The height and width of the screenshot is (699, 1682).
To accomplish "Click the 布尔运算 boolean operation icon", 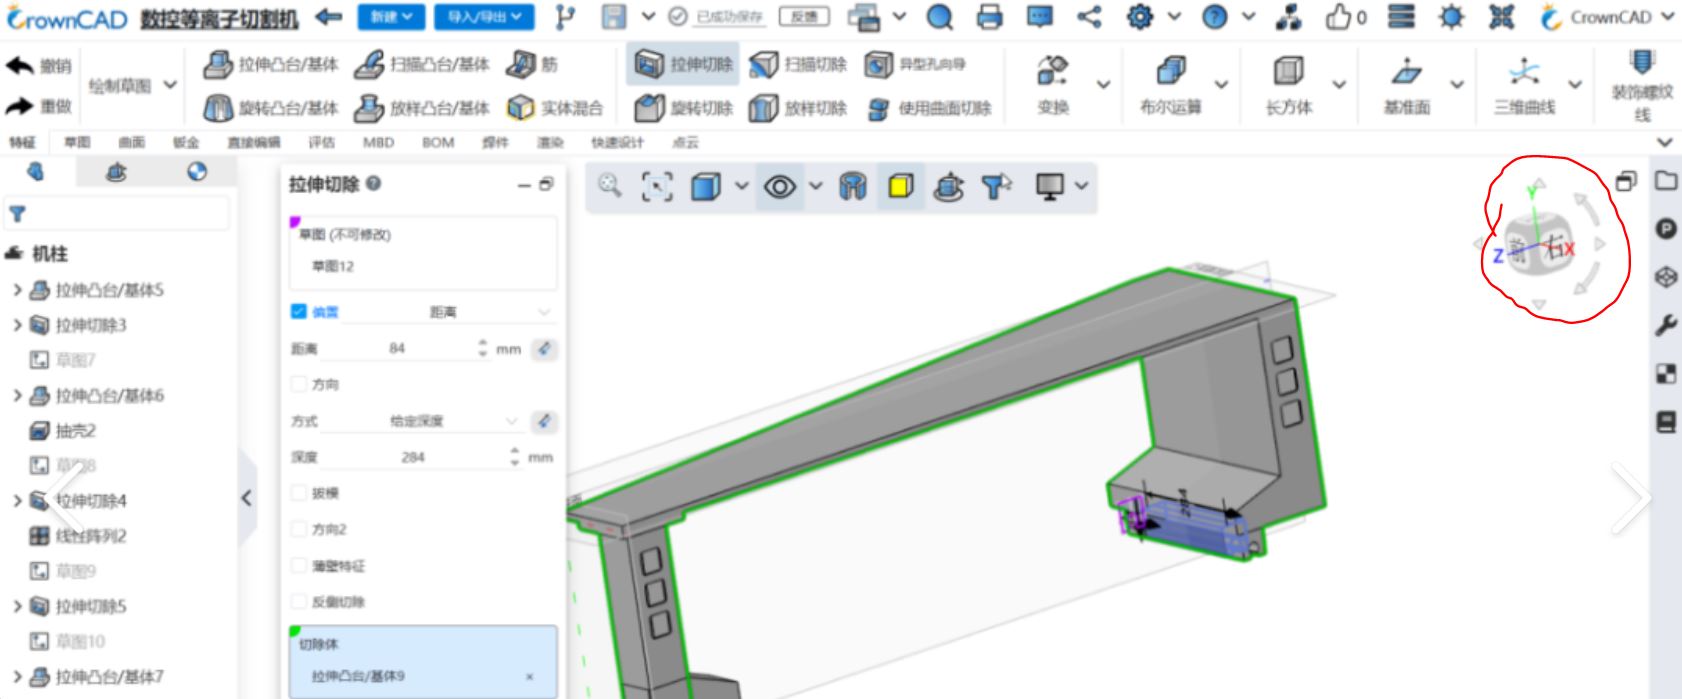I will tap(1170, 72).
